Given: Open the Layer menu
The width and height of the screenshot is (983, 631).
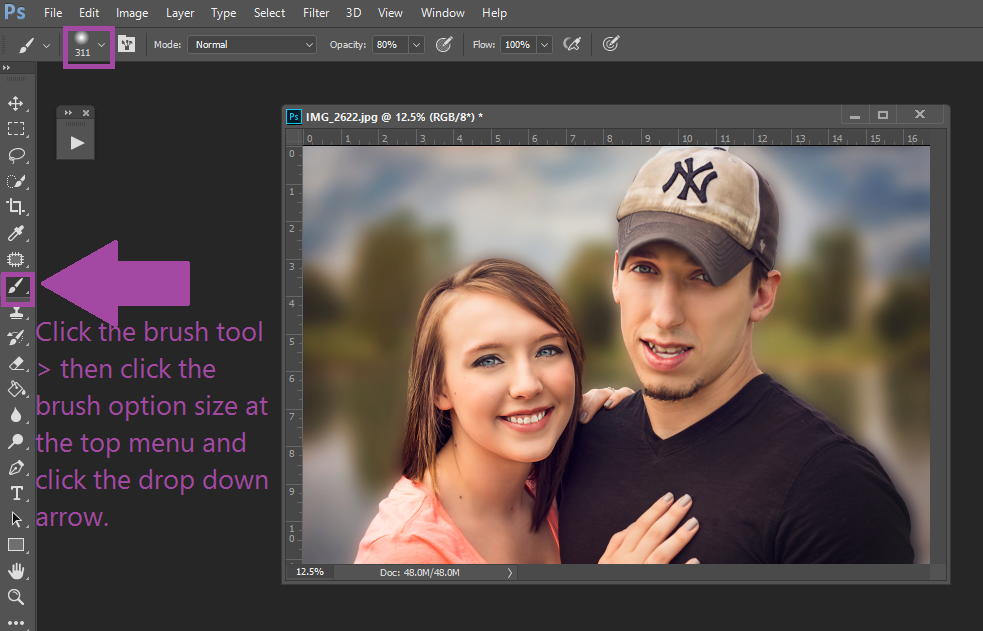Looking at the screenshot, I should [x=180, y=13].
